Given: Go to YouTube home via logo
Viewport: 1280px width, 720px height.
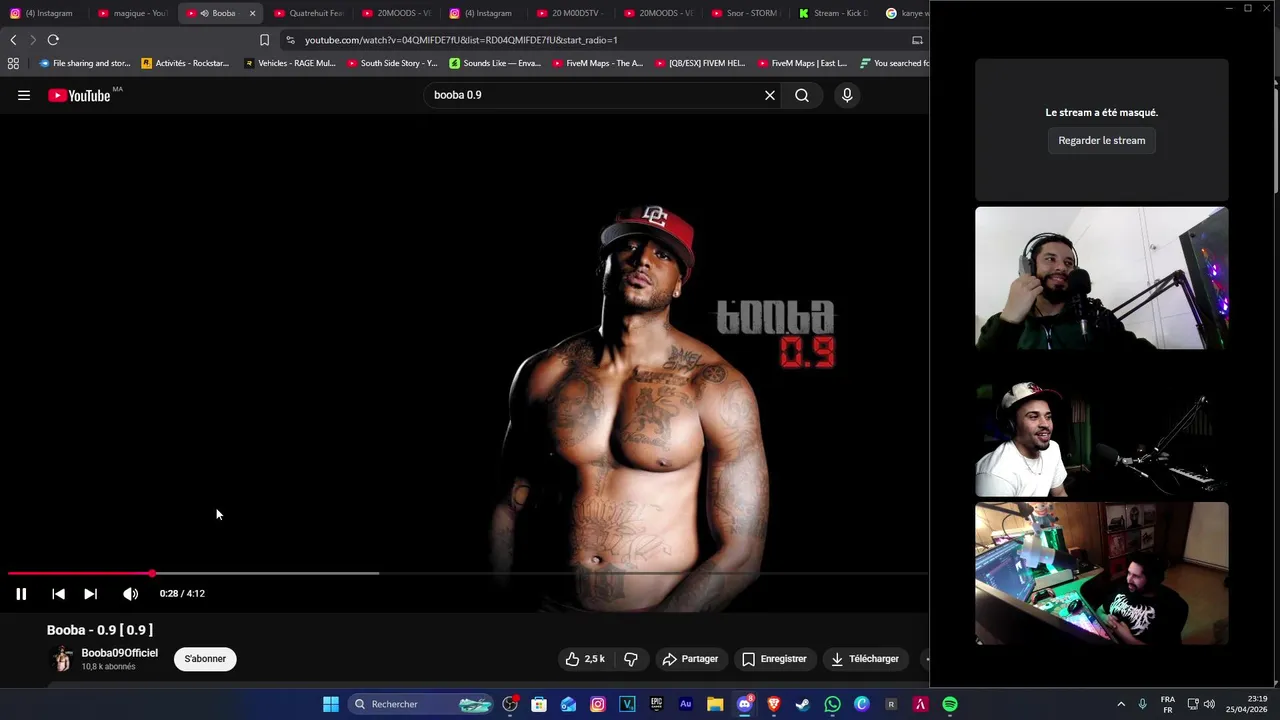Looking at the screenshot, I should (79, 95).
